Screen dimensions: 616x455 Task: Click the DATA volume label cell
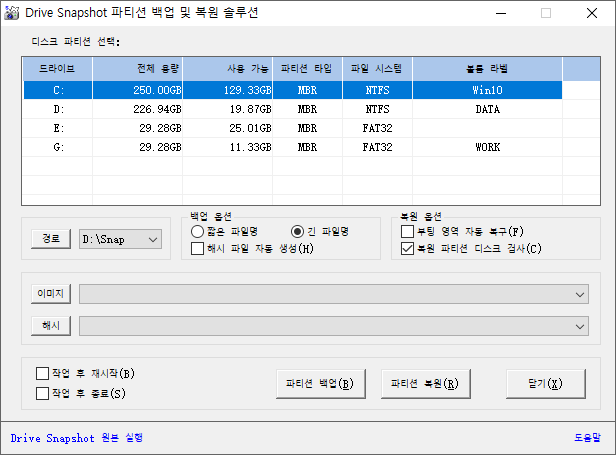488,109
